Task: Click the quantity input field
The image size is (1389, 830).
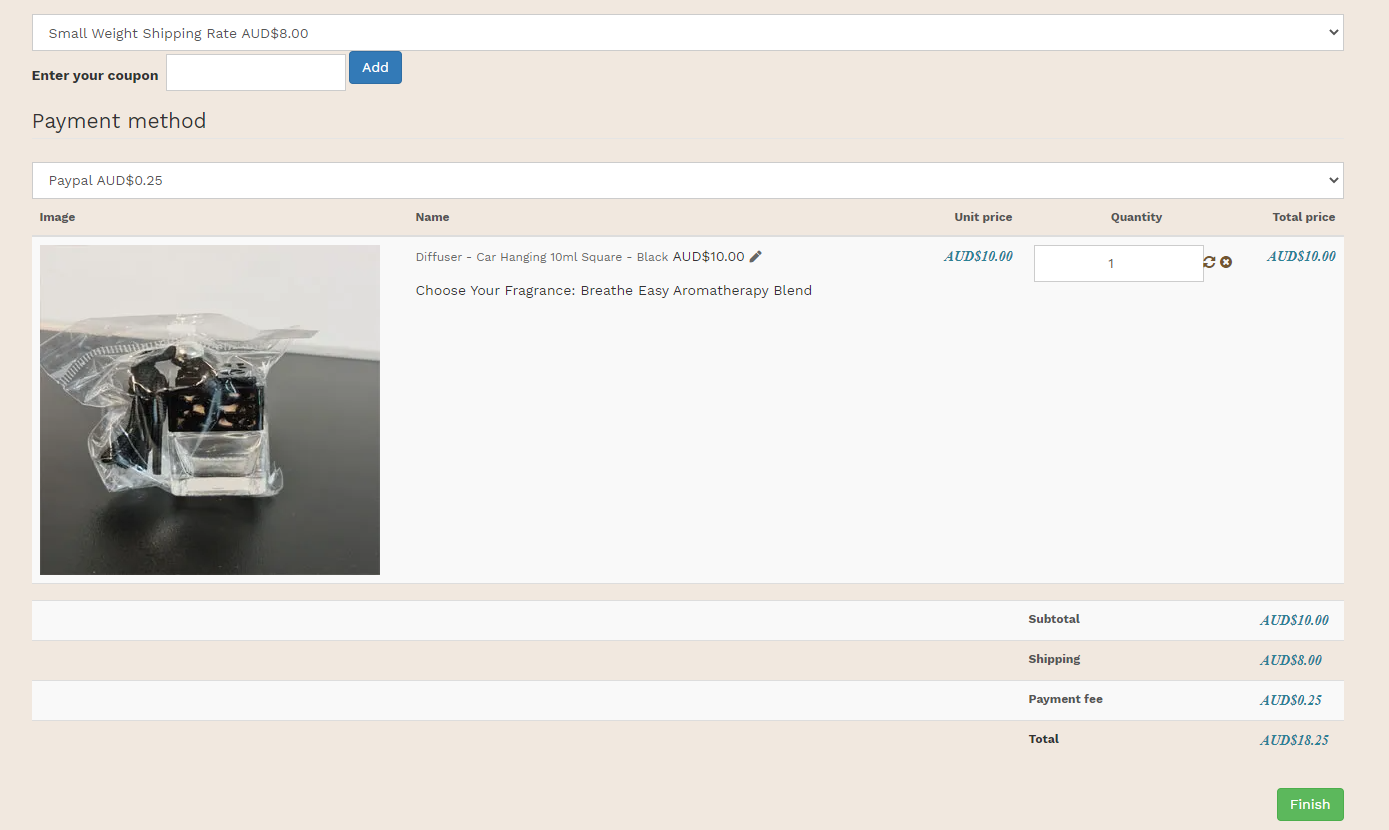Action: coord(1118,264)
